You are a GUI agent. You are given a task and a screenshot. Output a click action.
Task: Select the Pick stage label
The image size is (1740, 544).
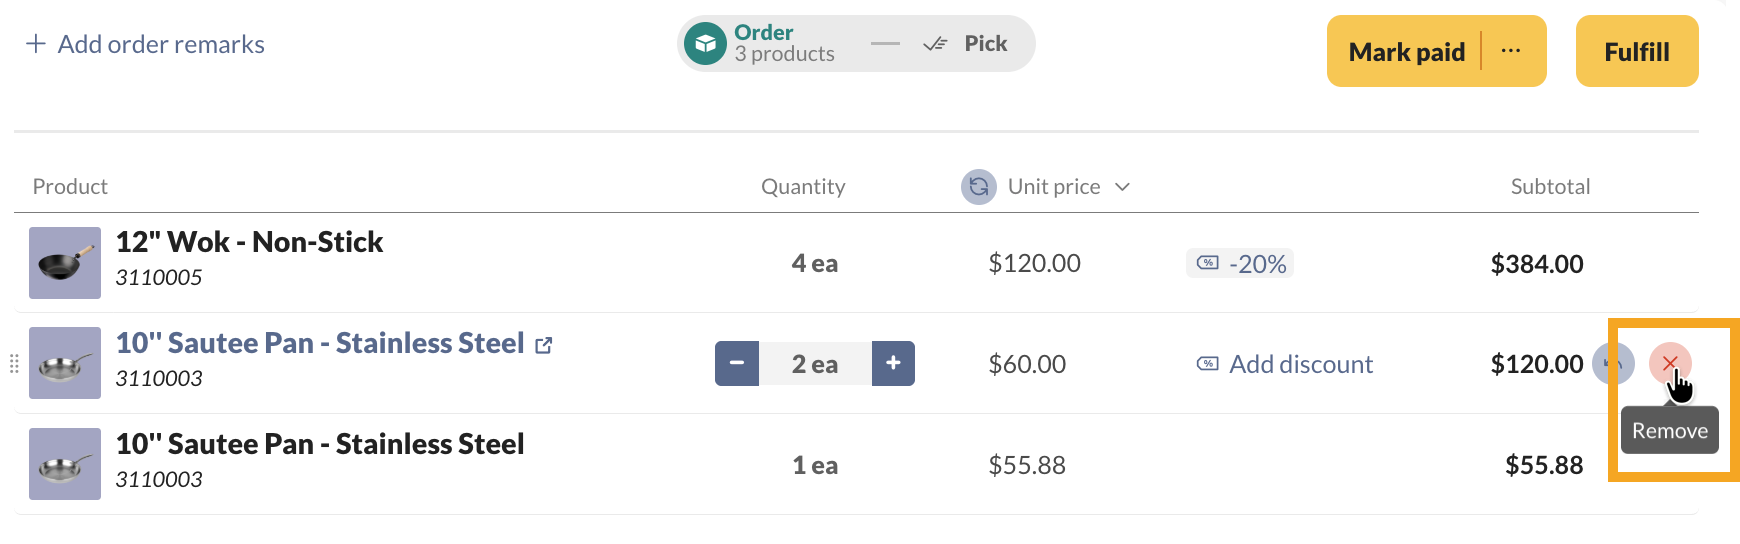(985, 44)
